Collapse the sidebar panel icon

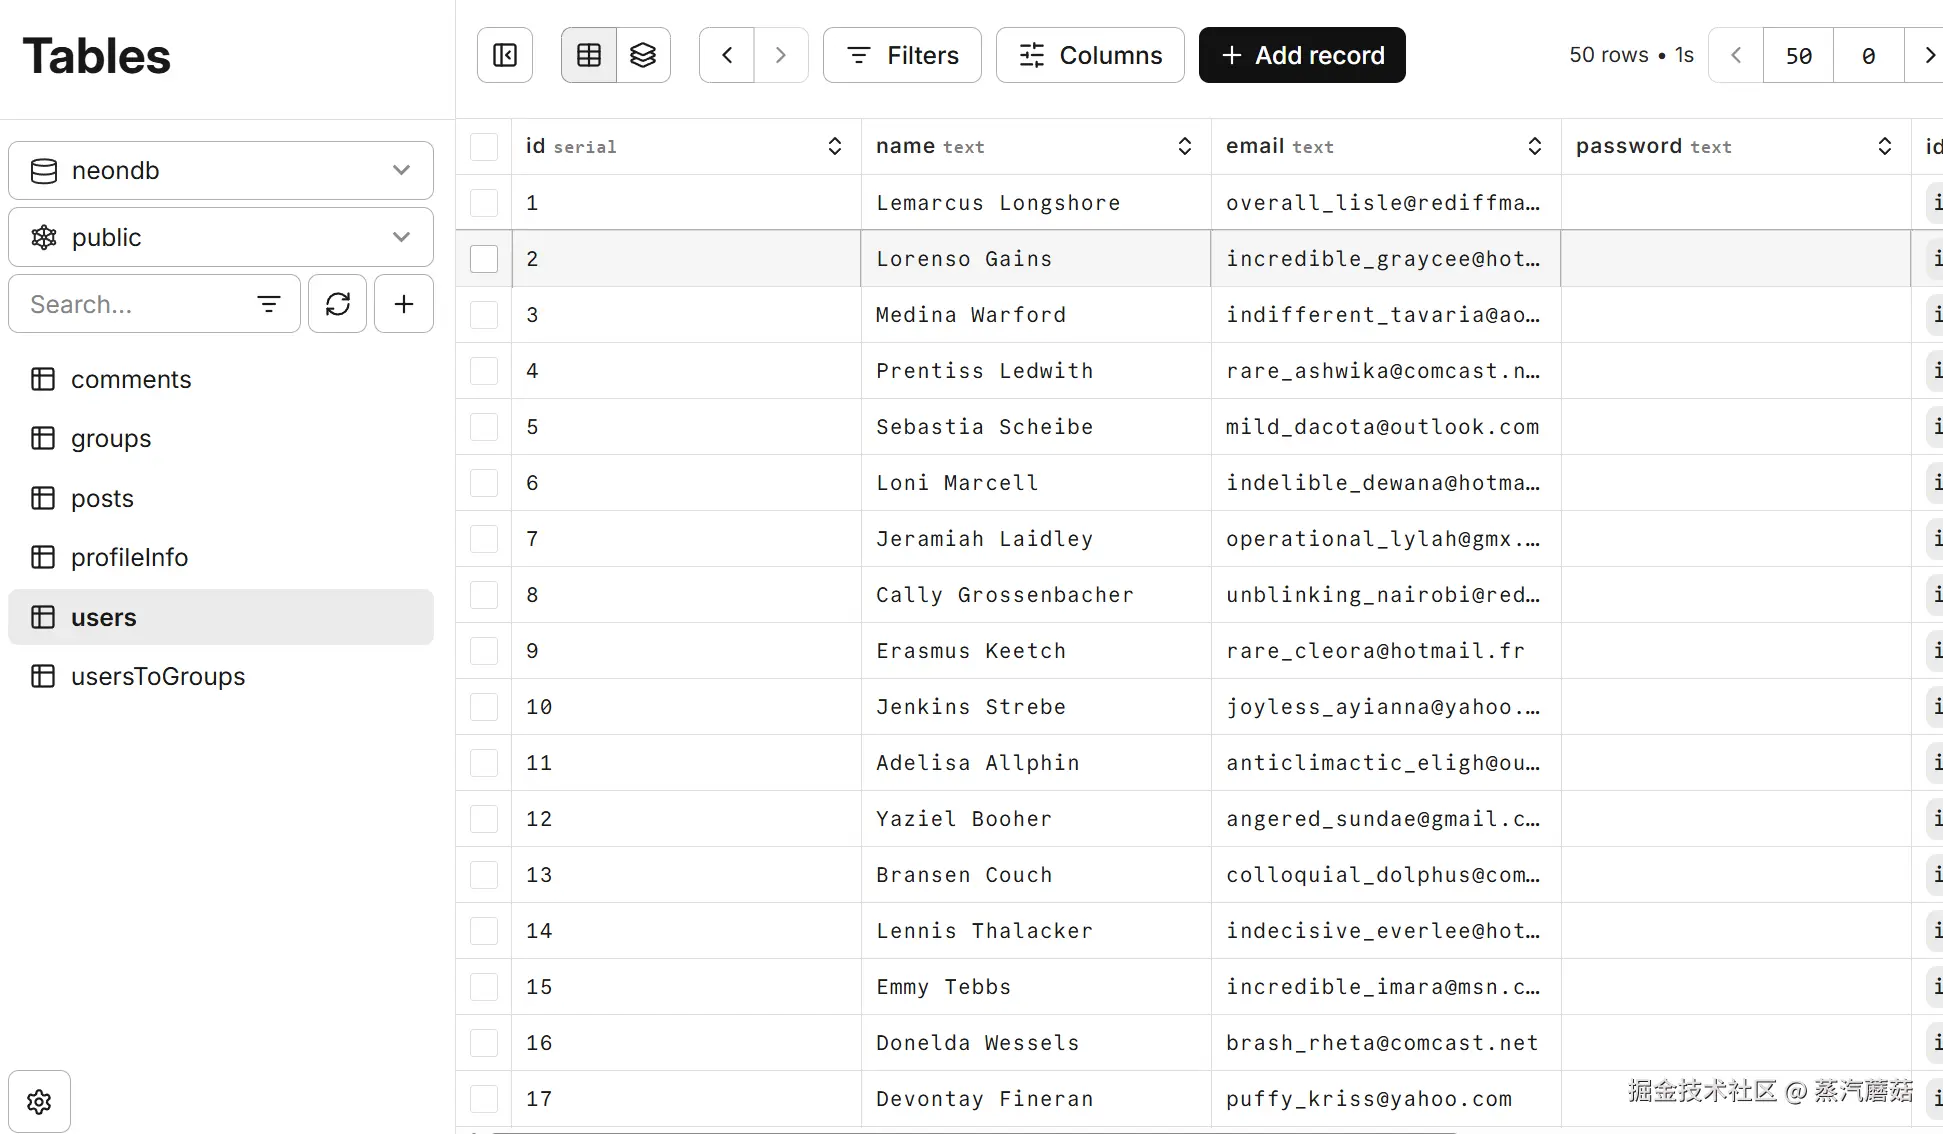505,55
